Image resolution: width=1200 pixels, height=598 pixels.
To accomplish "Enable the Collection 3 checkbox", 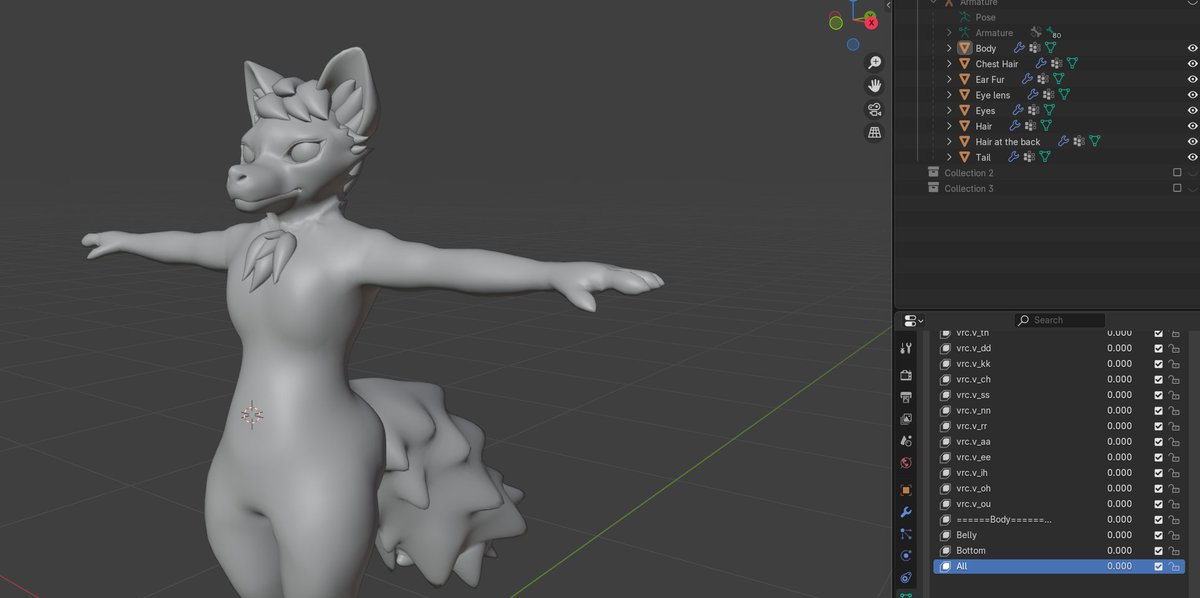I will [1177, 188].
